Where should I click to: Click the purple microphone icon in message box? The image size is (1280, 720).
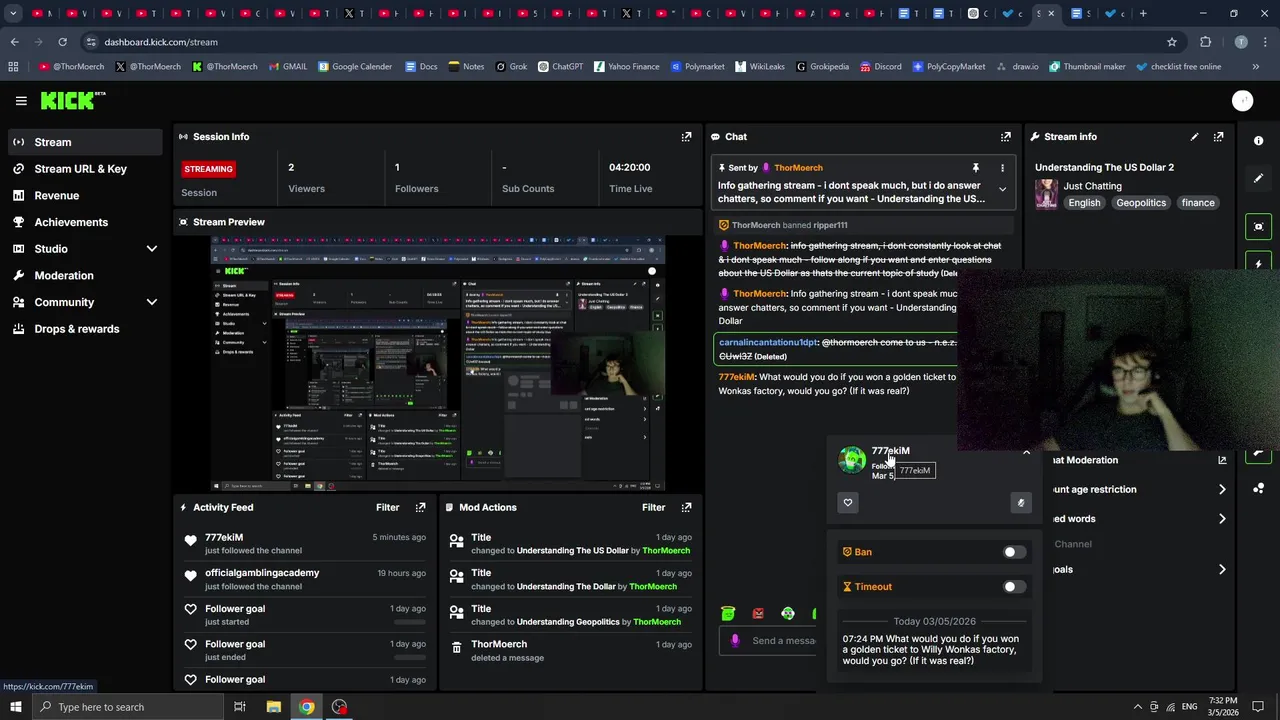pyautogui.click(x=735, y=640)
